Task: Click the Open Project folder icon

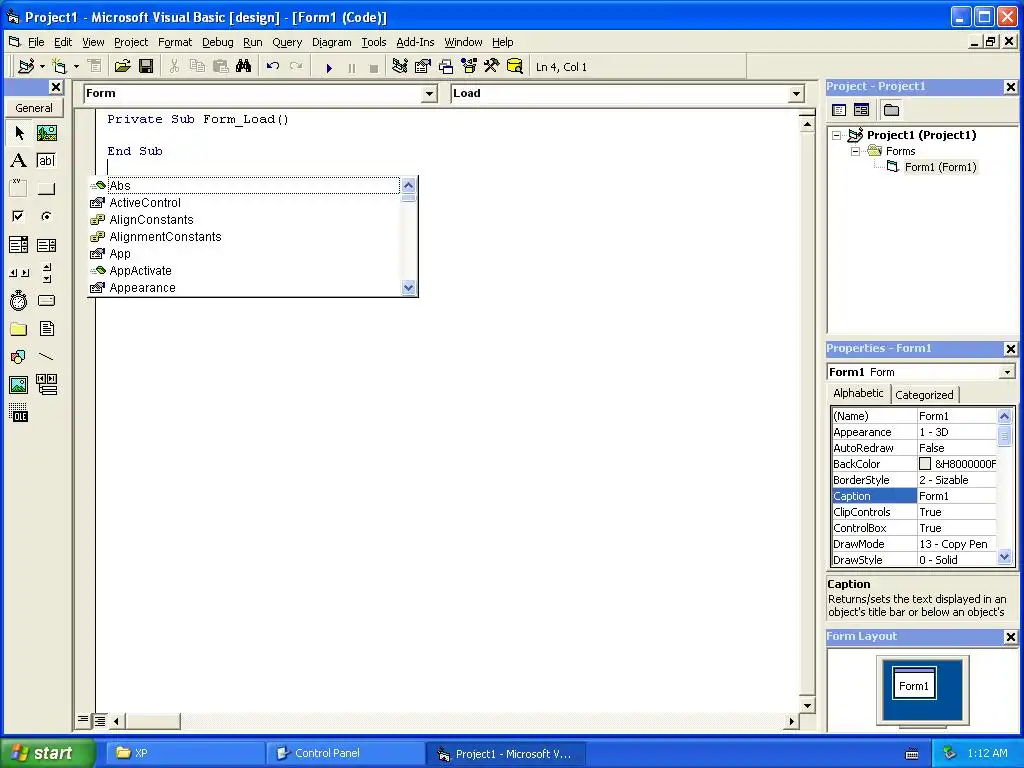Action: [122, 67]
